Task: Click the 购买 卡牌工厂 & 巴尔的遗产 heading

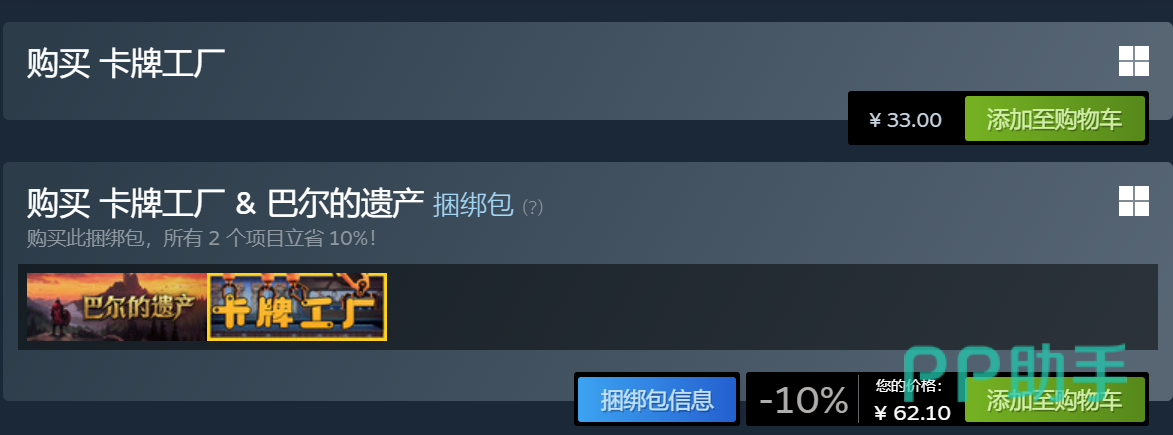Action: [x=225, y=204]
